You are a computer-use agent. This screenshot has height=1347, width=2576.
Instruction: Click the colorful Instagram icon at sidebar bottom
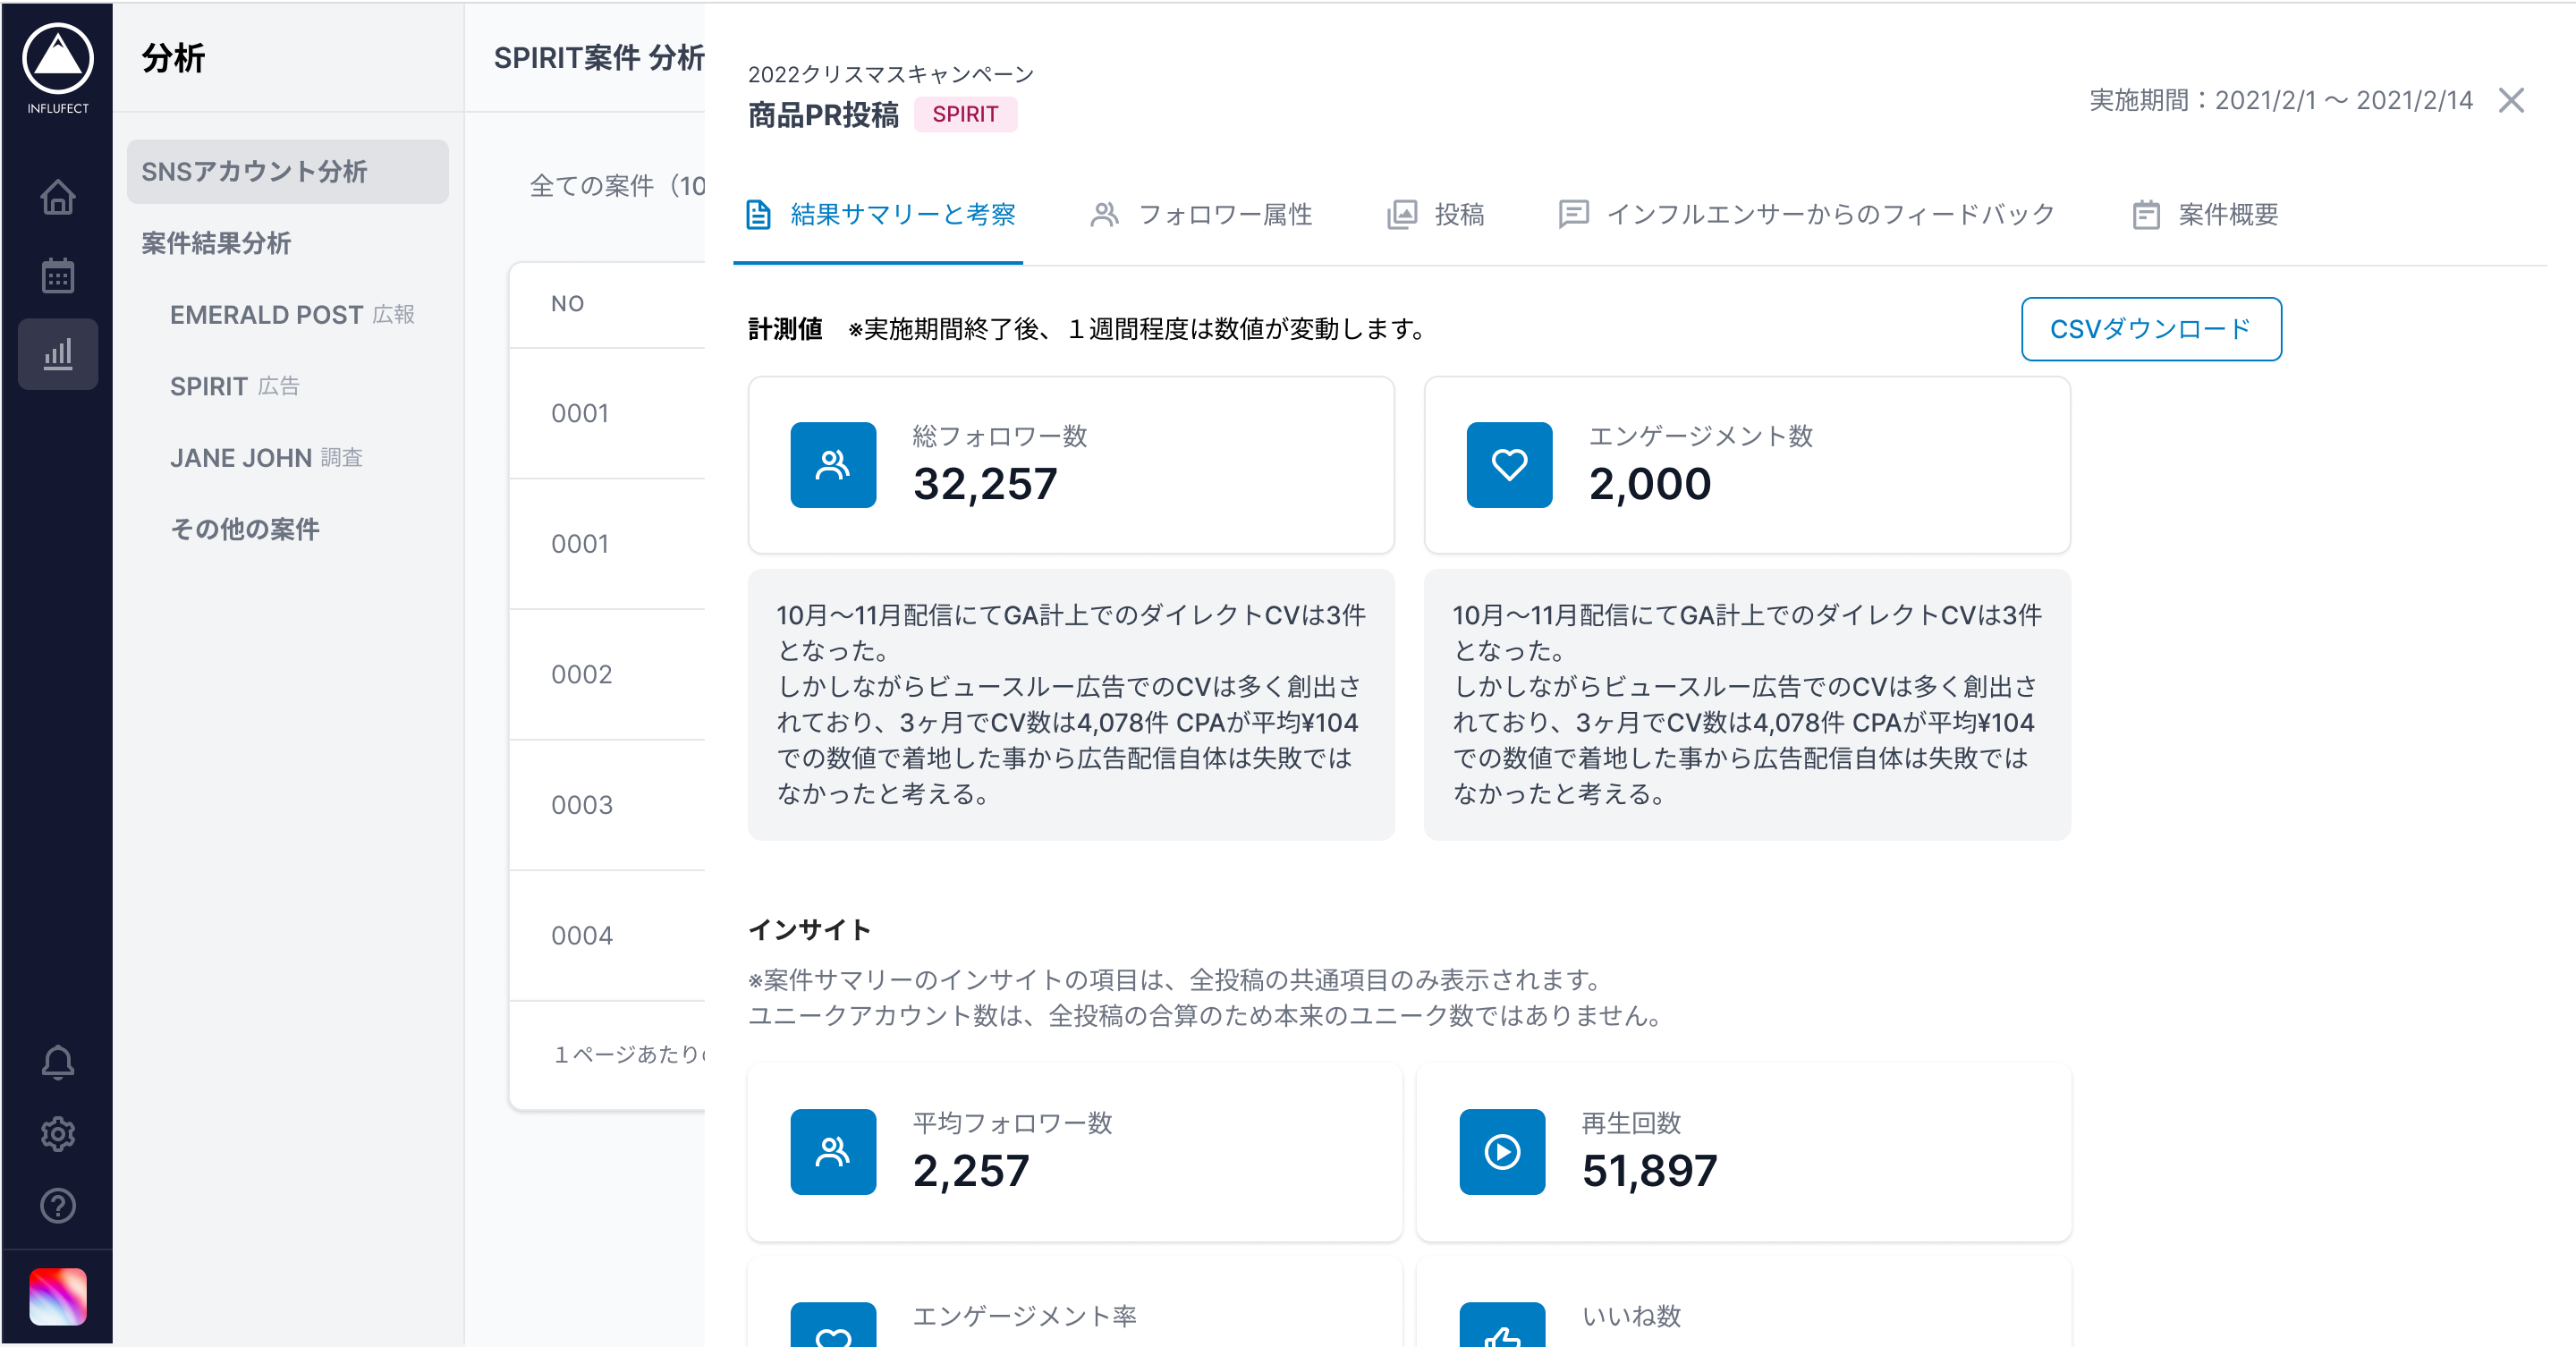click(x=58, y=1297)
